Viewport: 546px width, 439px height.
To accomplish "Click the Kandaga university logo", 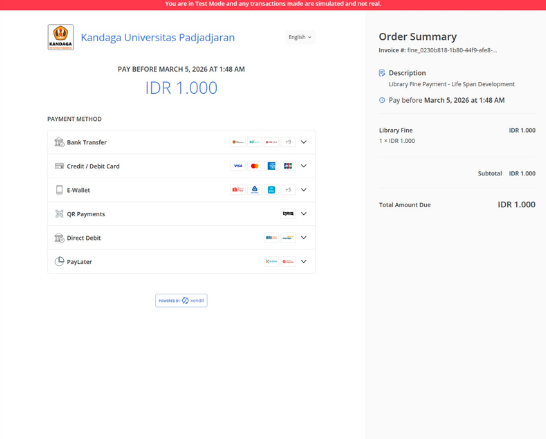I will (61, 37).
